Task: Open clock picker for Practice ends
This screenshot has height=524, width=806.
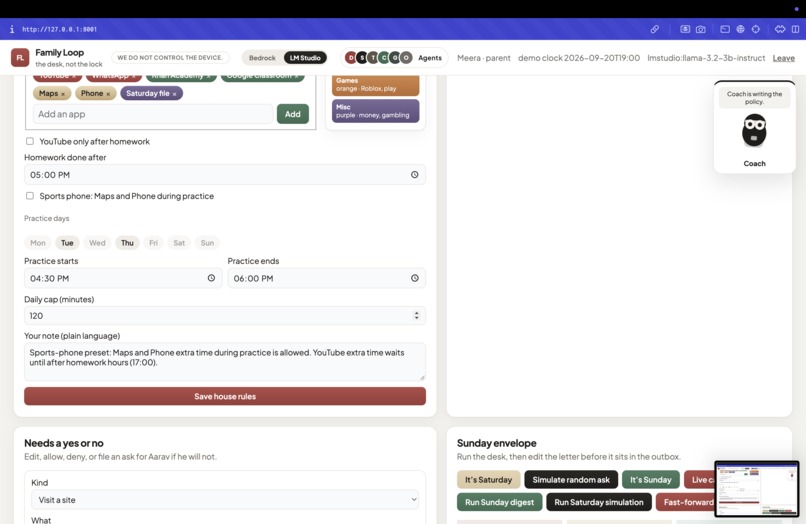Action: [414, 278]
